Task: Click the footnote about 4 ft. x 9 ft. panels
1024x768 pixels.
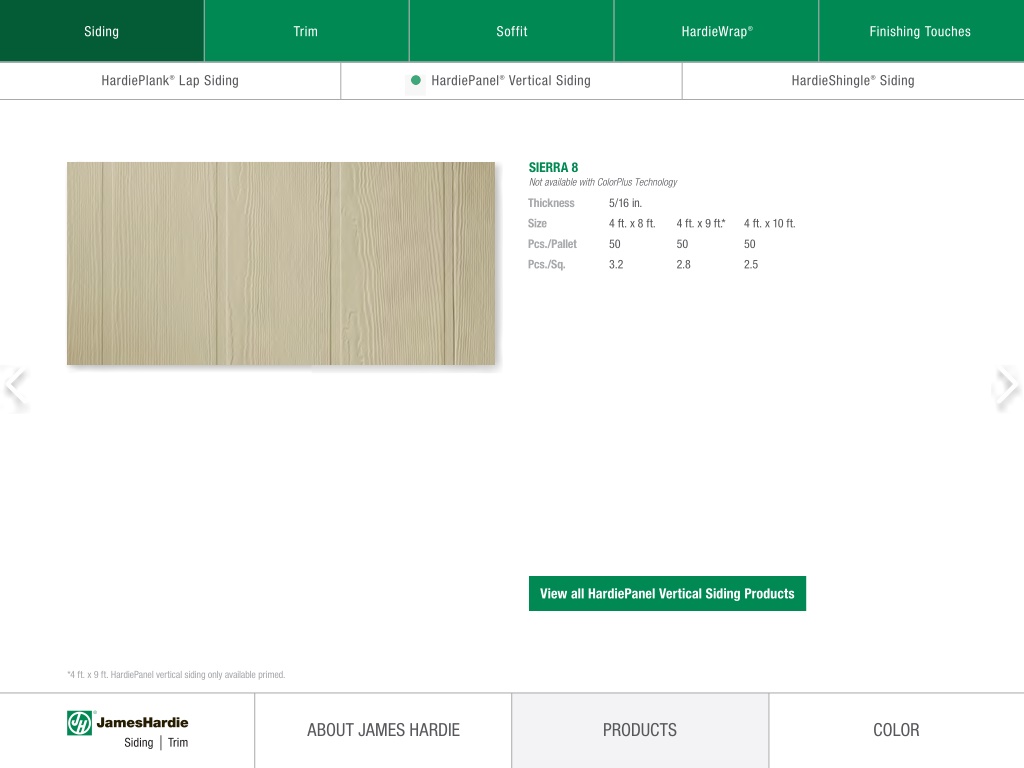Action: click(x=176, y=675)
